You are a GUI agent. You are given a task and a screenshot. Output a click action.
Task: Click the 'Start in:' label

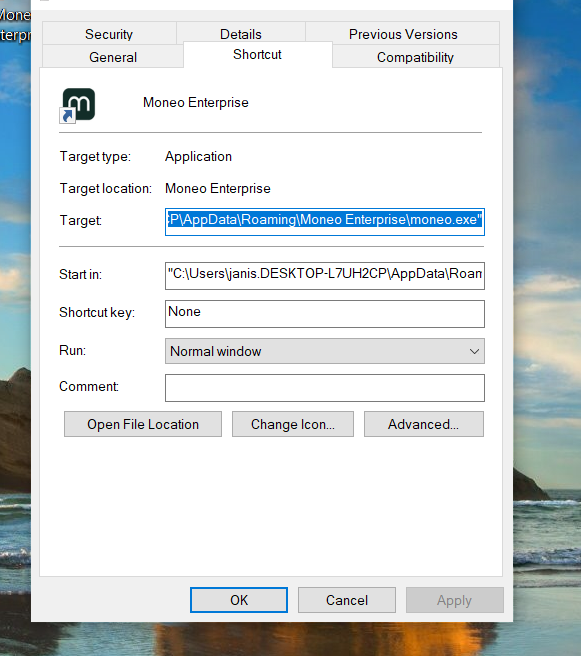coord(80,274)
